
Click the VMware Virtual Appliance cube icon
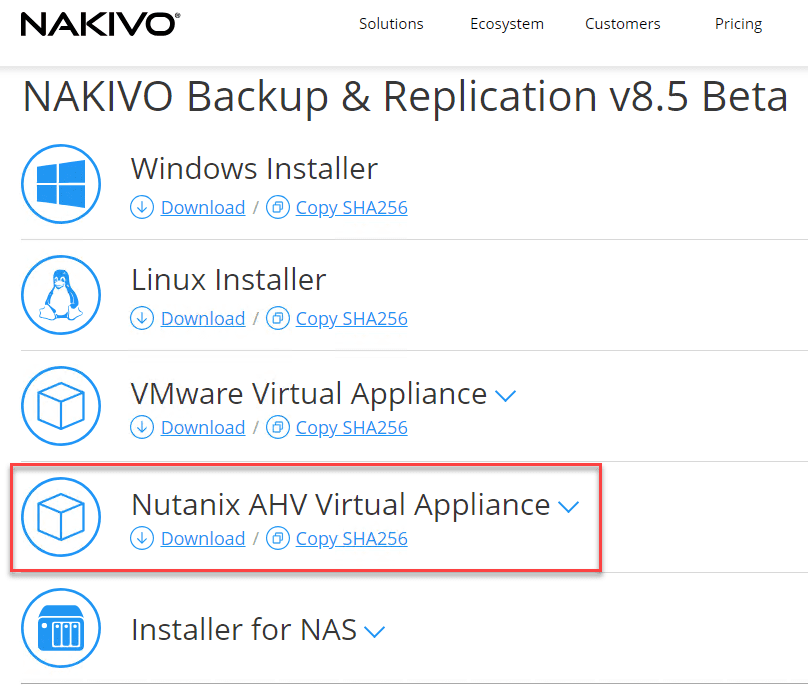click(61, 406)
